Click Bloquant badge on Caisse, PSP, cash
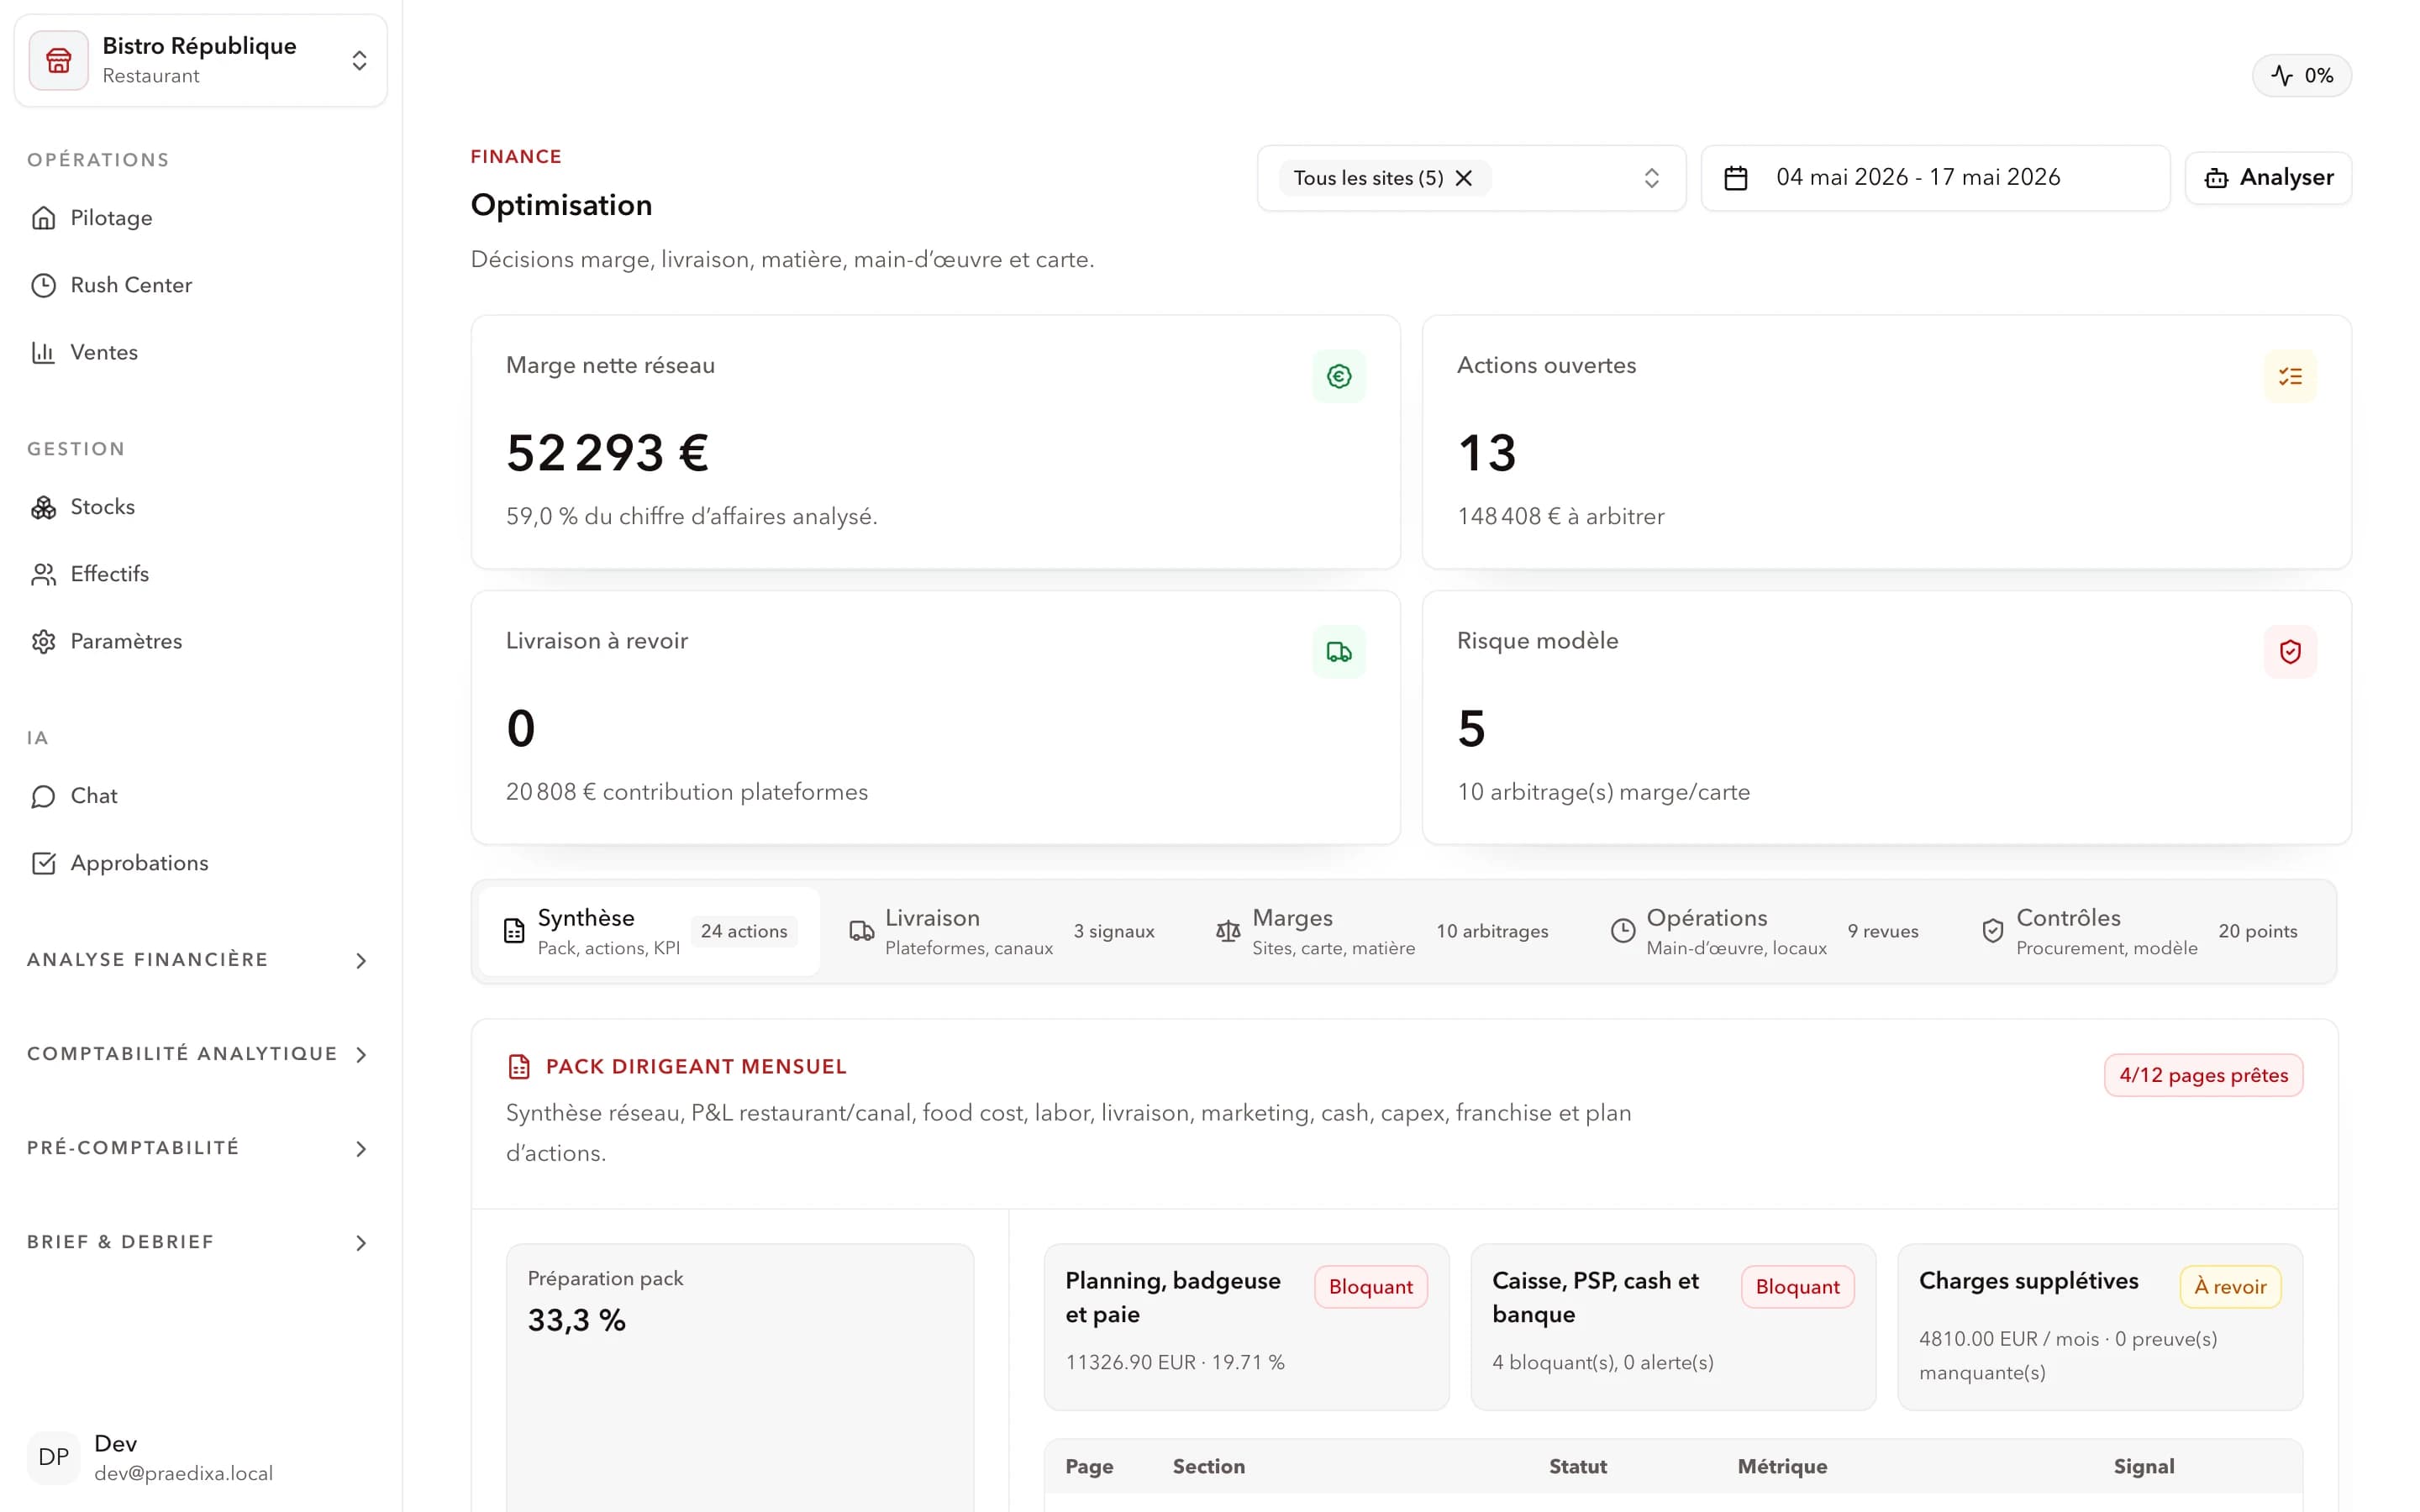Image resolution: width=2420 pixels, height=1512 pixels. click(x=1797, y=1287)
